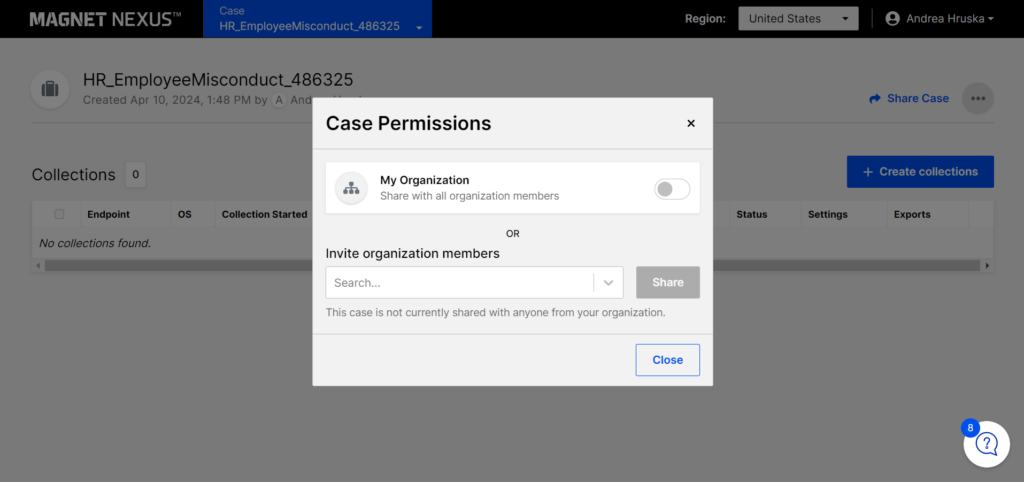
Task: Click the user account avatar icon
Action: tap(892, 19)
